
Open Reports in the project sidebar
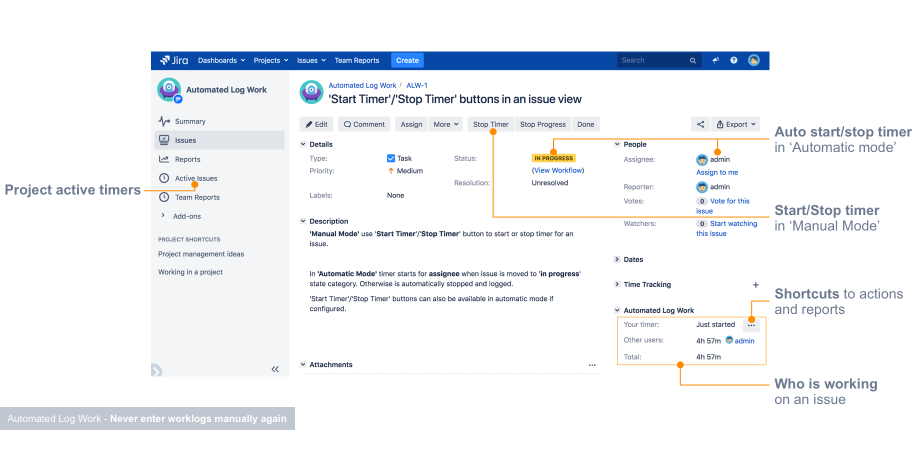point(188,160)
